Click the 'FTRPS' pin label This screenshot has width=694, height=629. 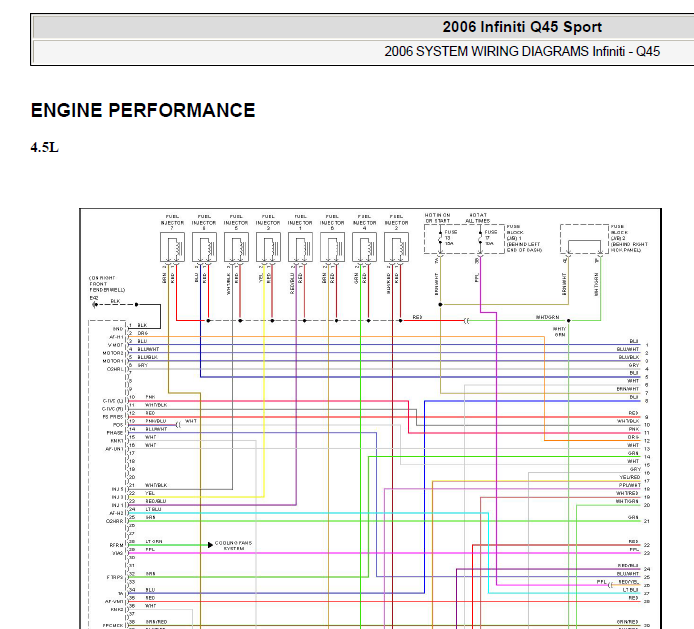coord(115,577)
